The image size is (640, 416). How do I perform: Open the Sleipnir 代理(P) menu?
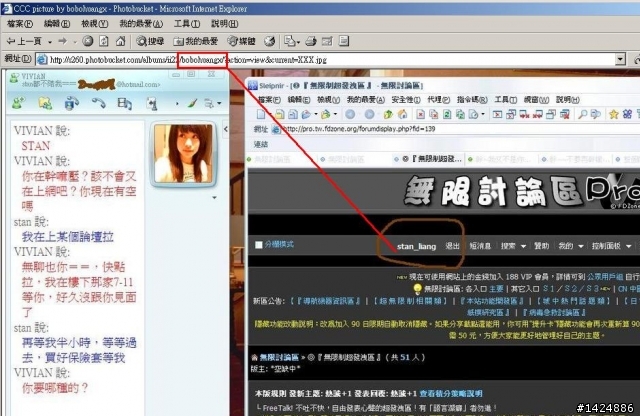[x=438, y=99]
